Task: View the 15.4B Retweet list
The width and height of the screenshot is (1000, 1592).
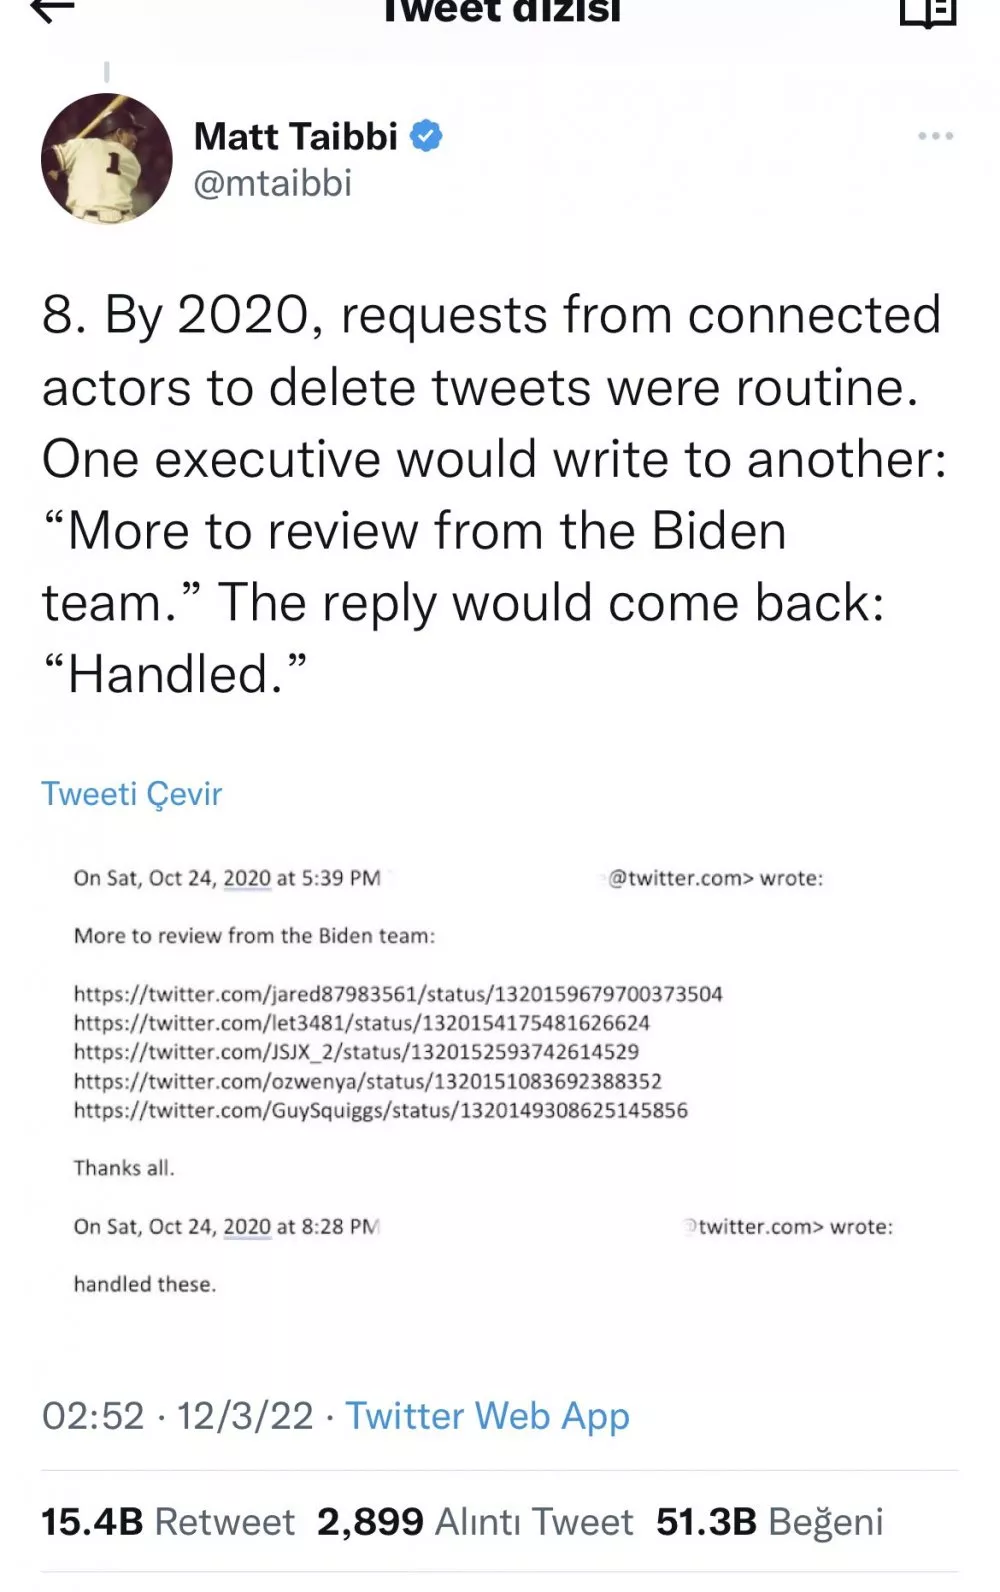Action: point(167,1522)
